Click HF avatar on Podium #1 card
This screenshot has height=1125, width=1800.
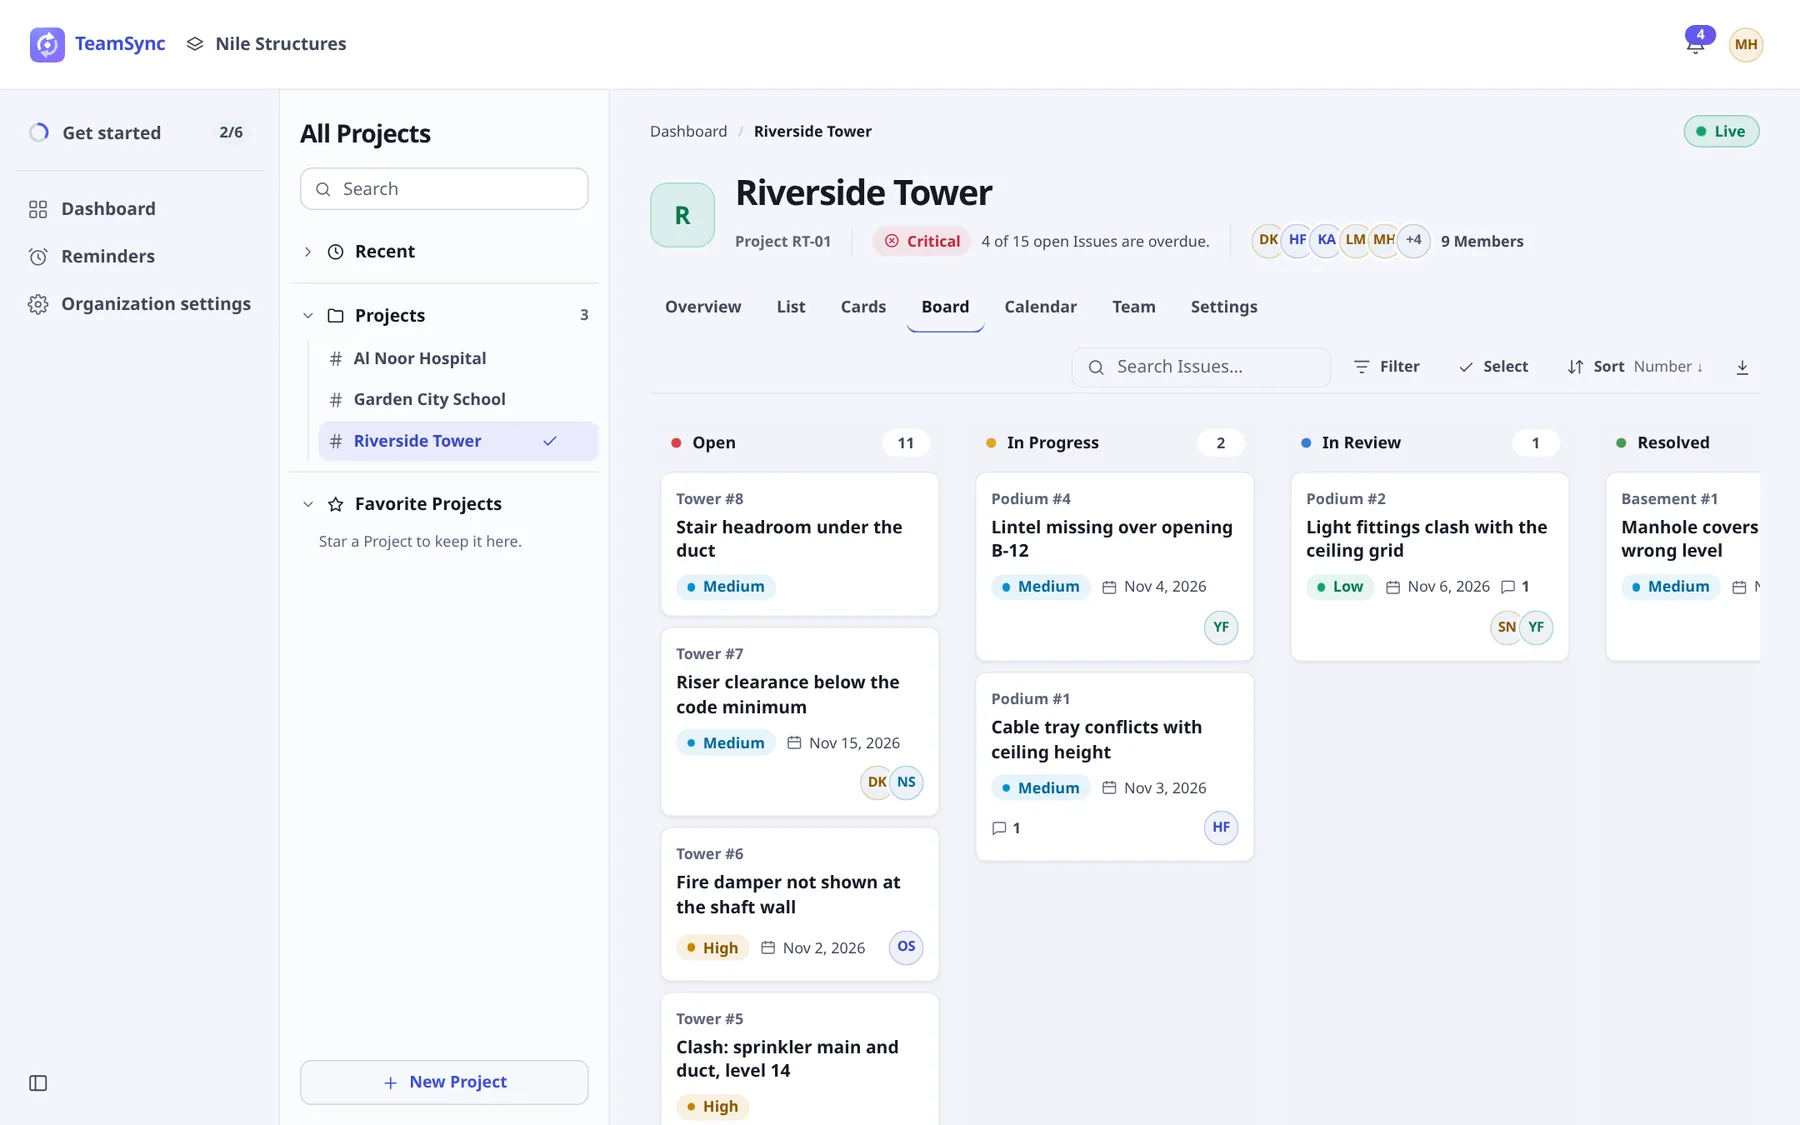pos(1221,827)
